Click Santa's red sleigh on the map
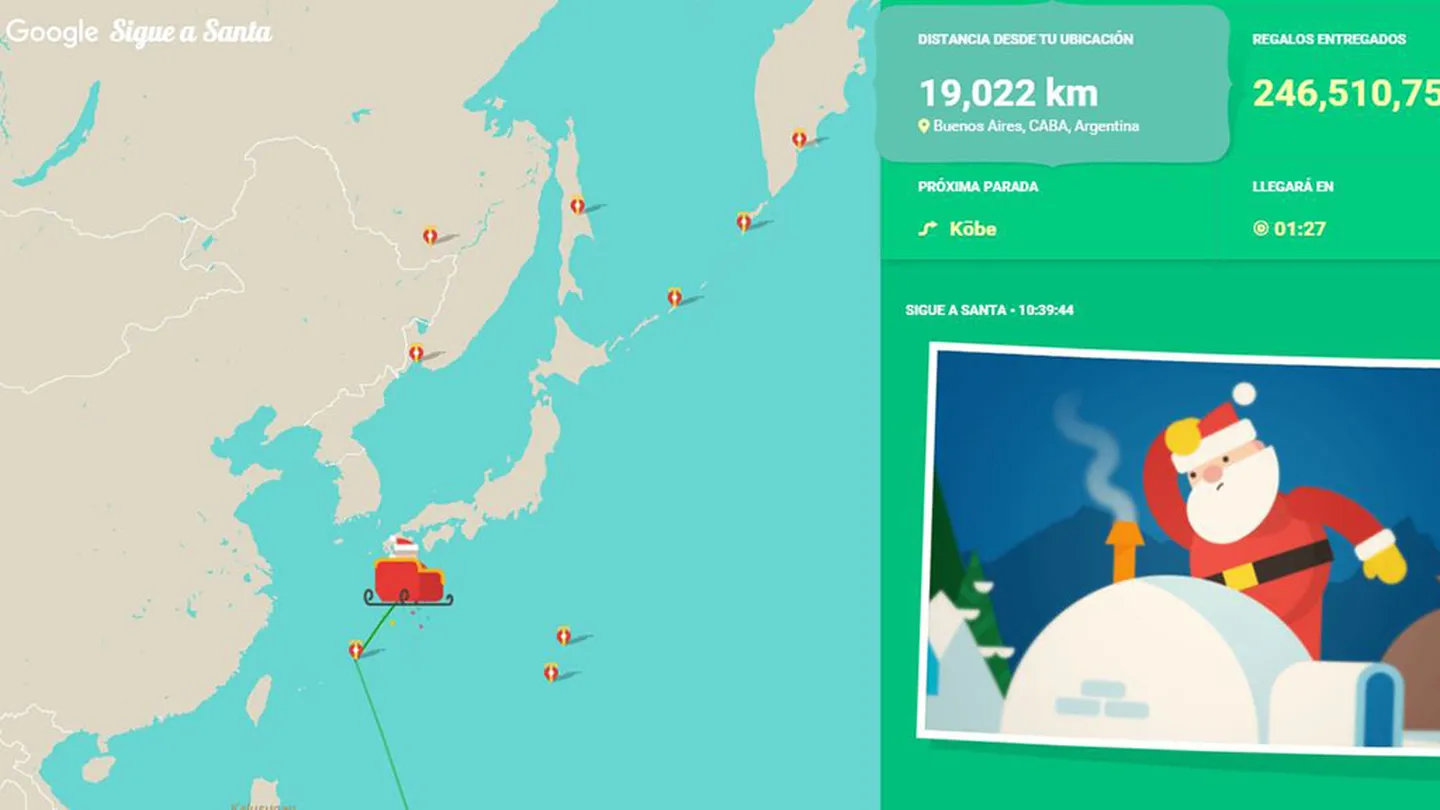 click(408, 571)
